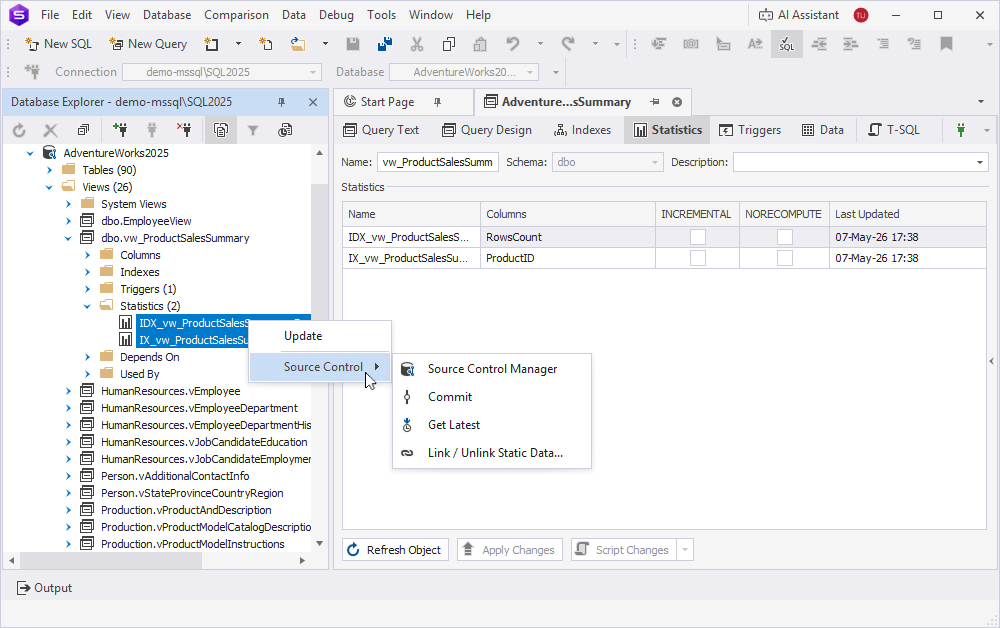This screenshot has width=1000, height=628.
Task: Click the Save All icon
Action: click(385, 44)
